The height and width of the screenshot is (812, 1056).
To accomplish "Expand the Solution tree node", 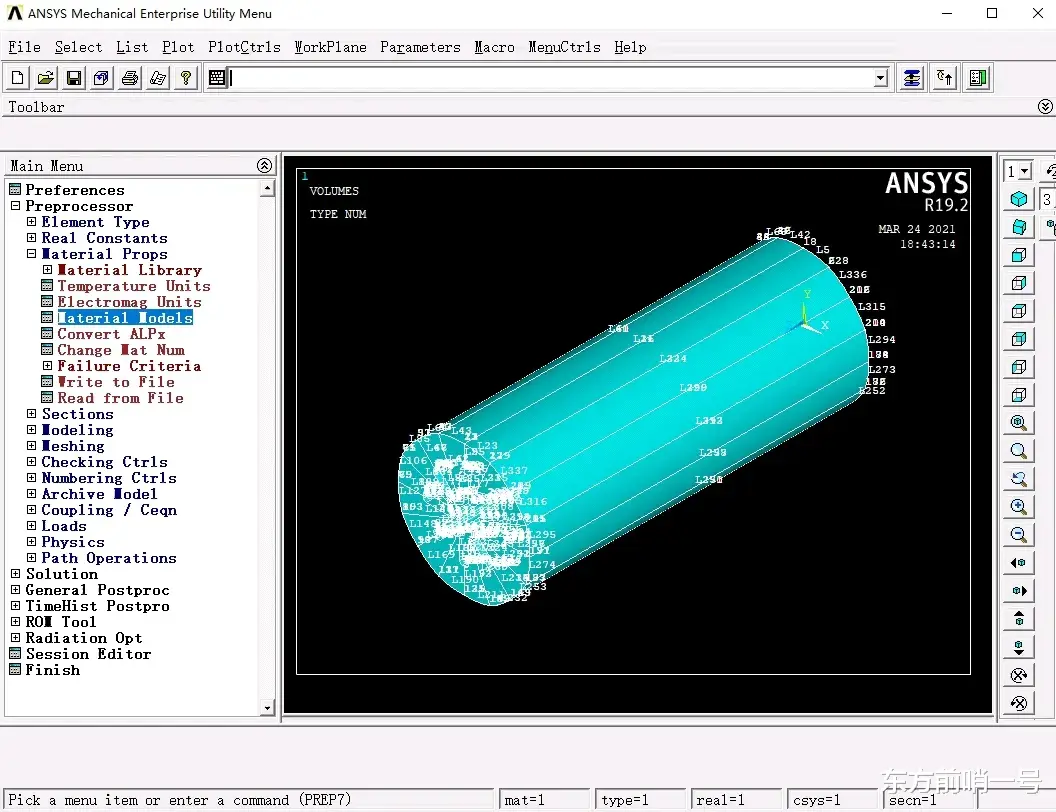I will (16, 574).
